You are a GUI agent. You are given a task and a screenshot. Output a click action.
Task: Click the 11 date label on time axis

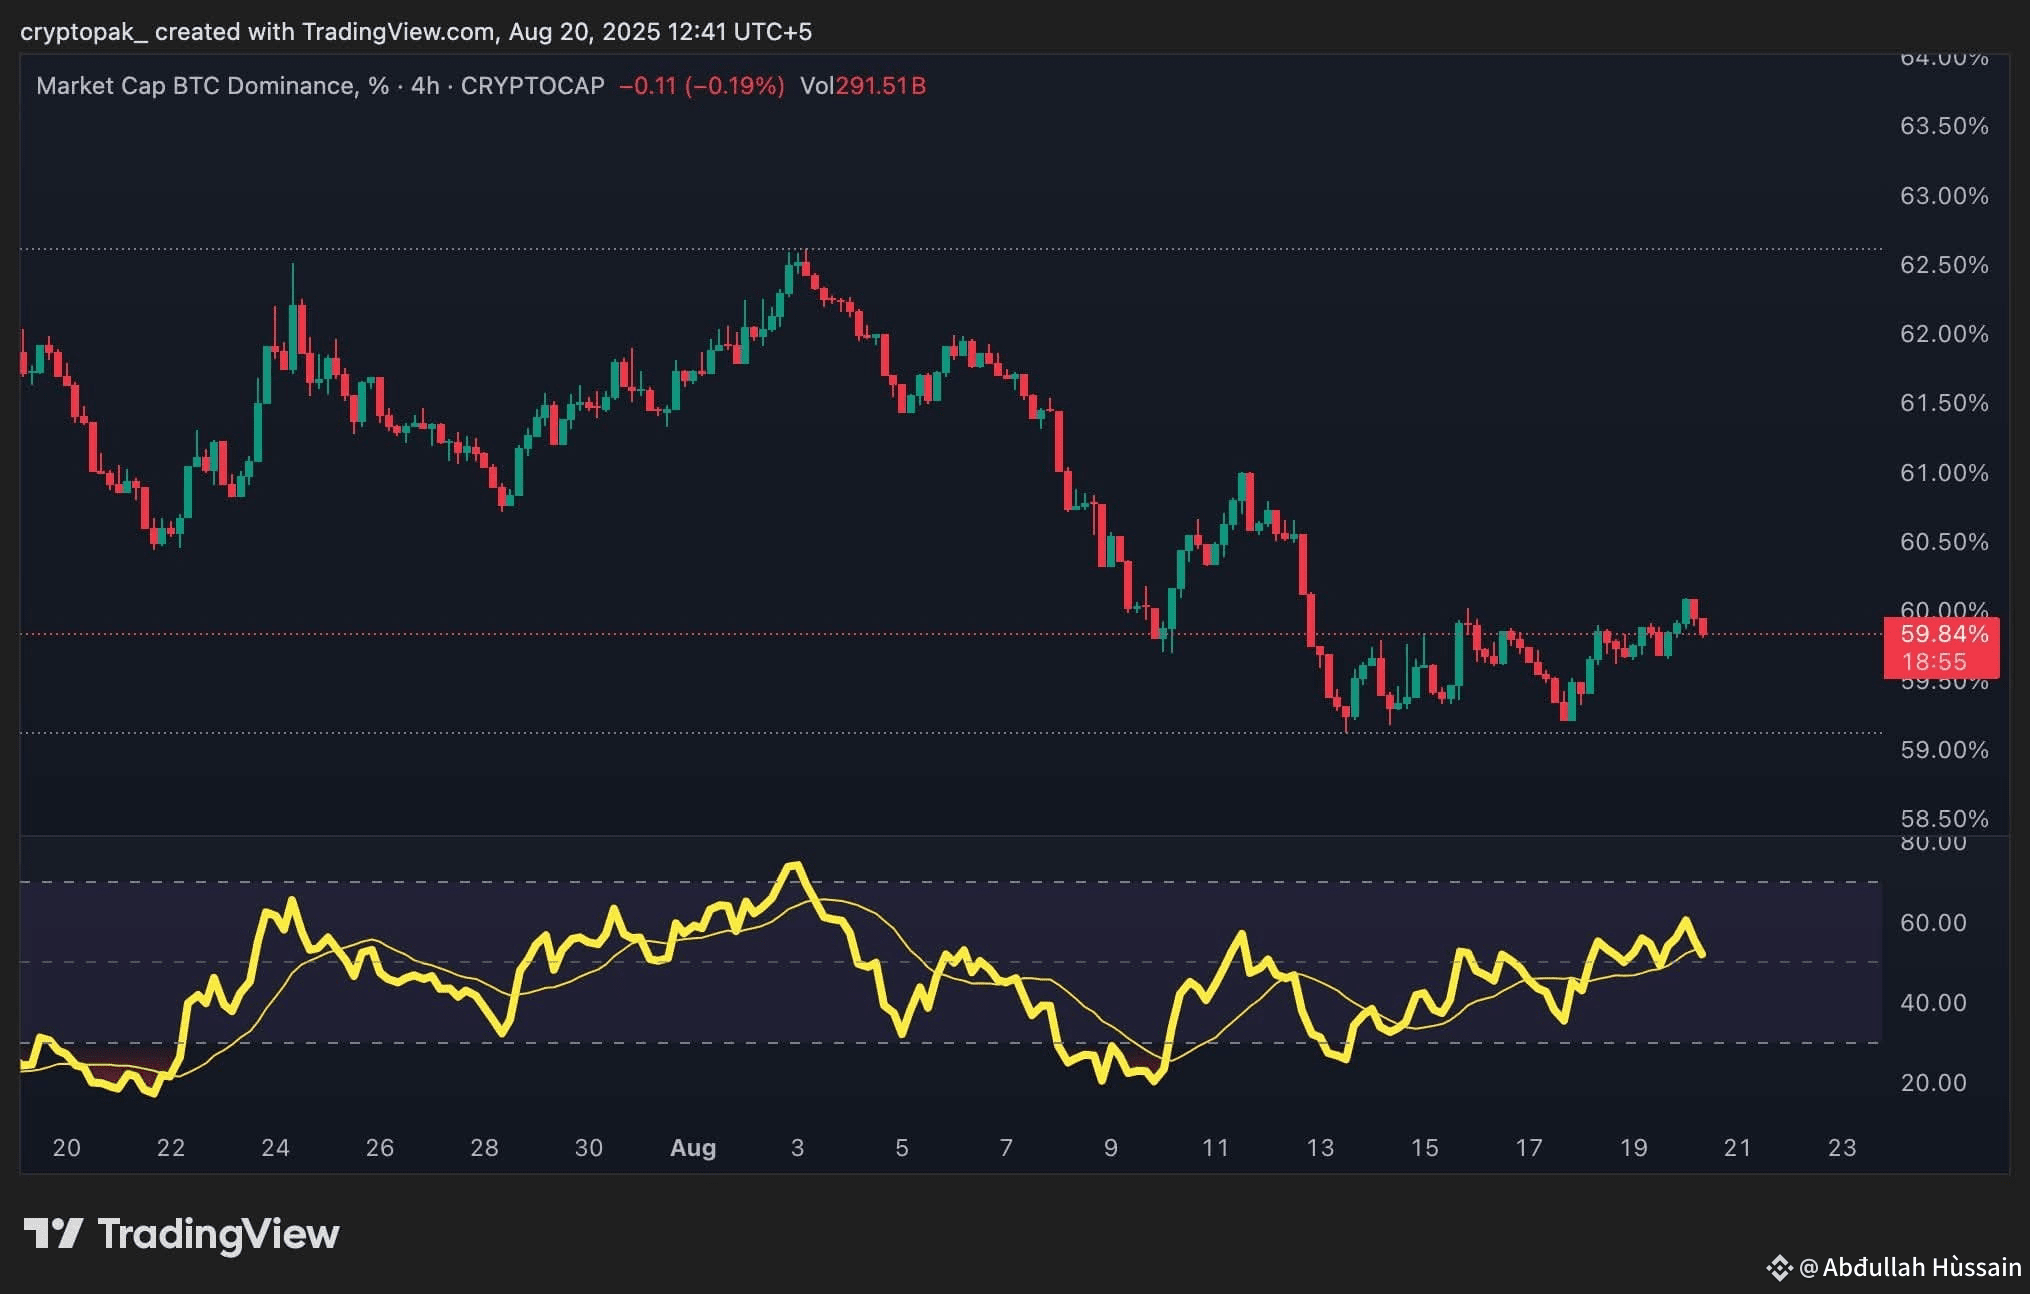pos(1215,1148)
